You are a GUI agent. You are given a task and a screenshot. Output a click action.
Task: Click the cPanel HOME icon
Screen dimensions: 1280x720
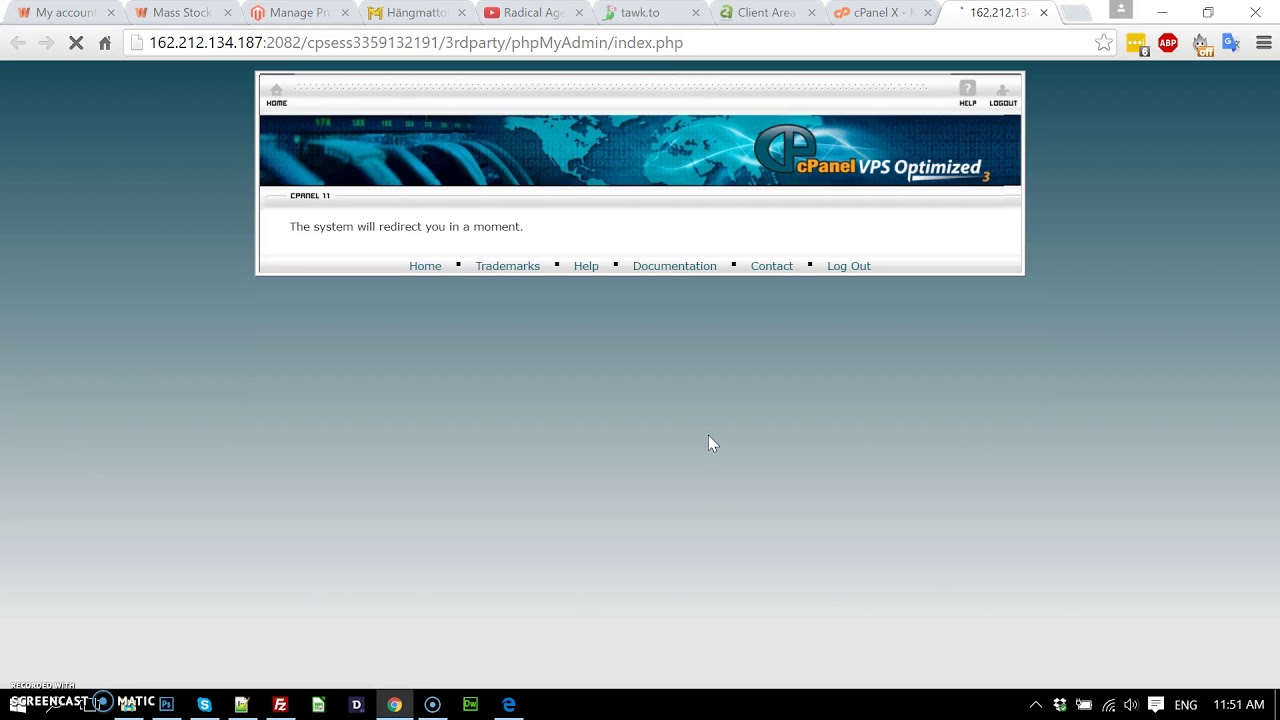coord(276,95)
